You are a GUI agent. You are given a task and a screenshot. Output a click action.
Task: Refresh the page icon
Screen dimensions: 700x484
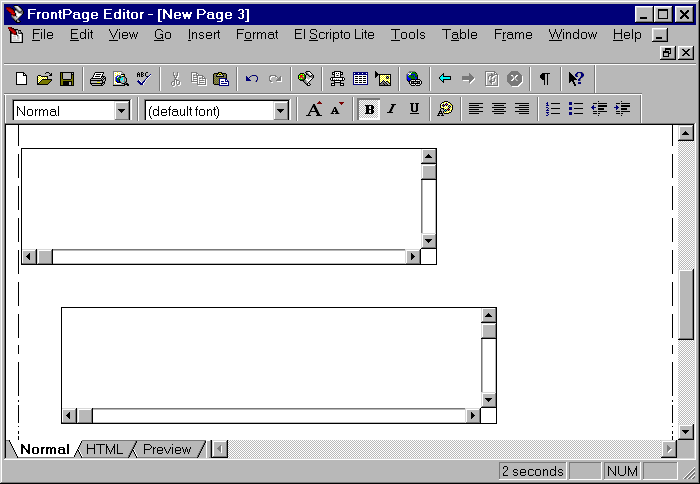pyautogui.click(x=492, y=79)
